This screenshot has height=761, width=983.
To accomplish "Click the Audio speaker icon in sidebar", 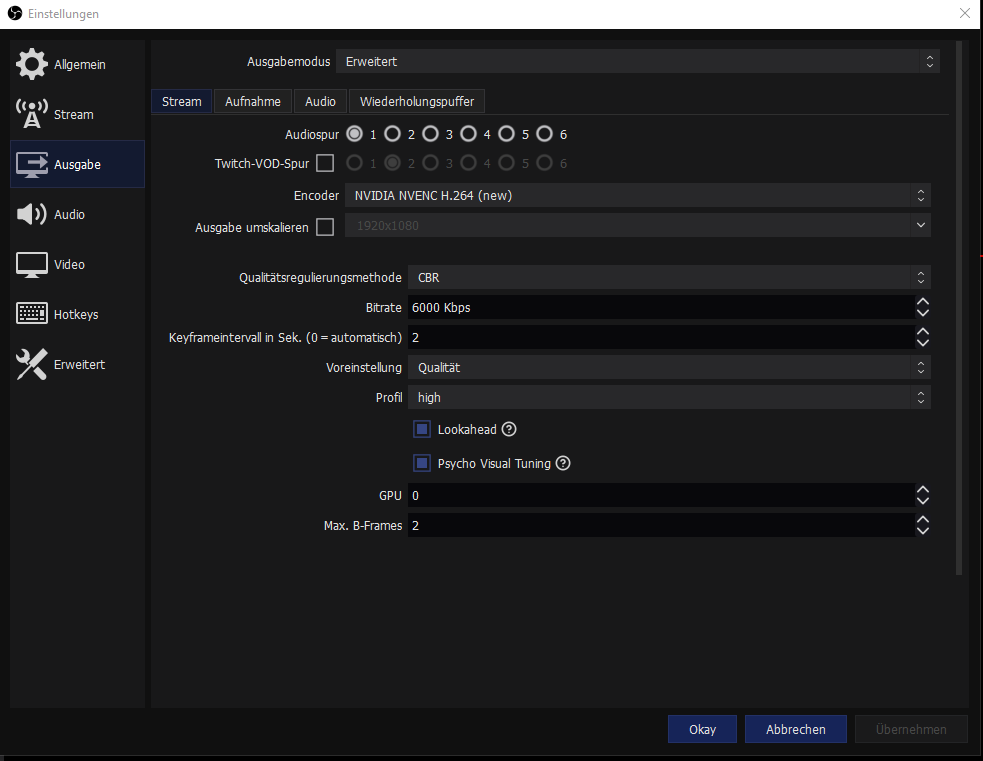I will pyautogui.click(x=32, y=215).
